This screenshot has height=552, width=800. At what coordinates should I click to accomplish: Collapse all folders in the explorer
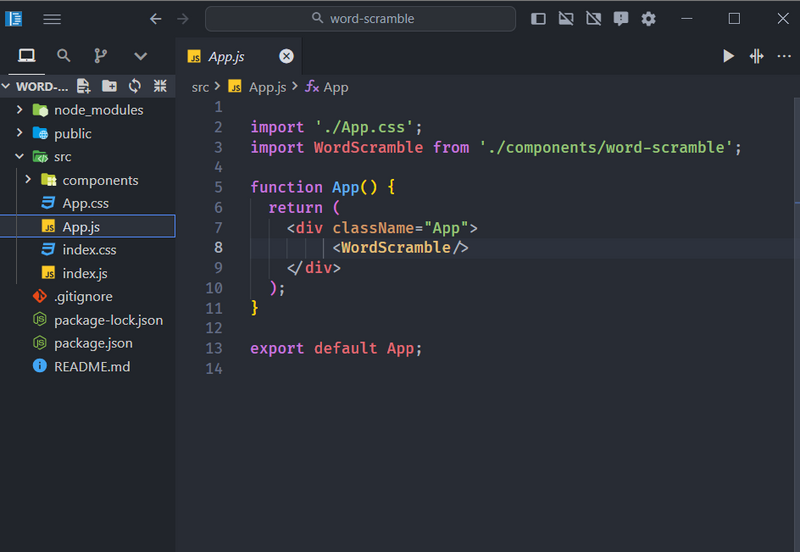point(159,86)
